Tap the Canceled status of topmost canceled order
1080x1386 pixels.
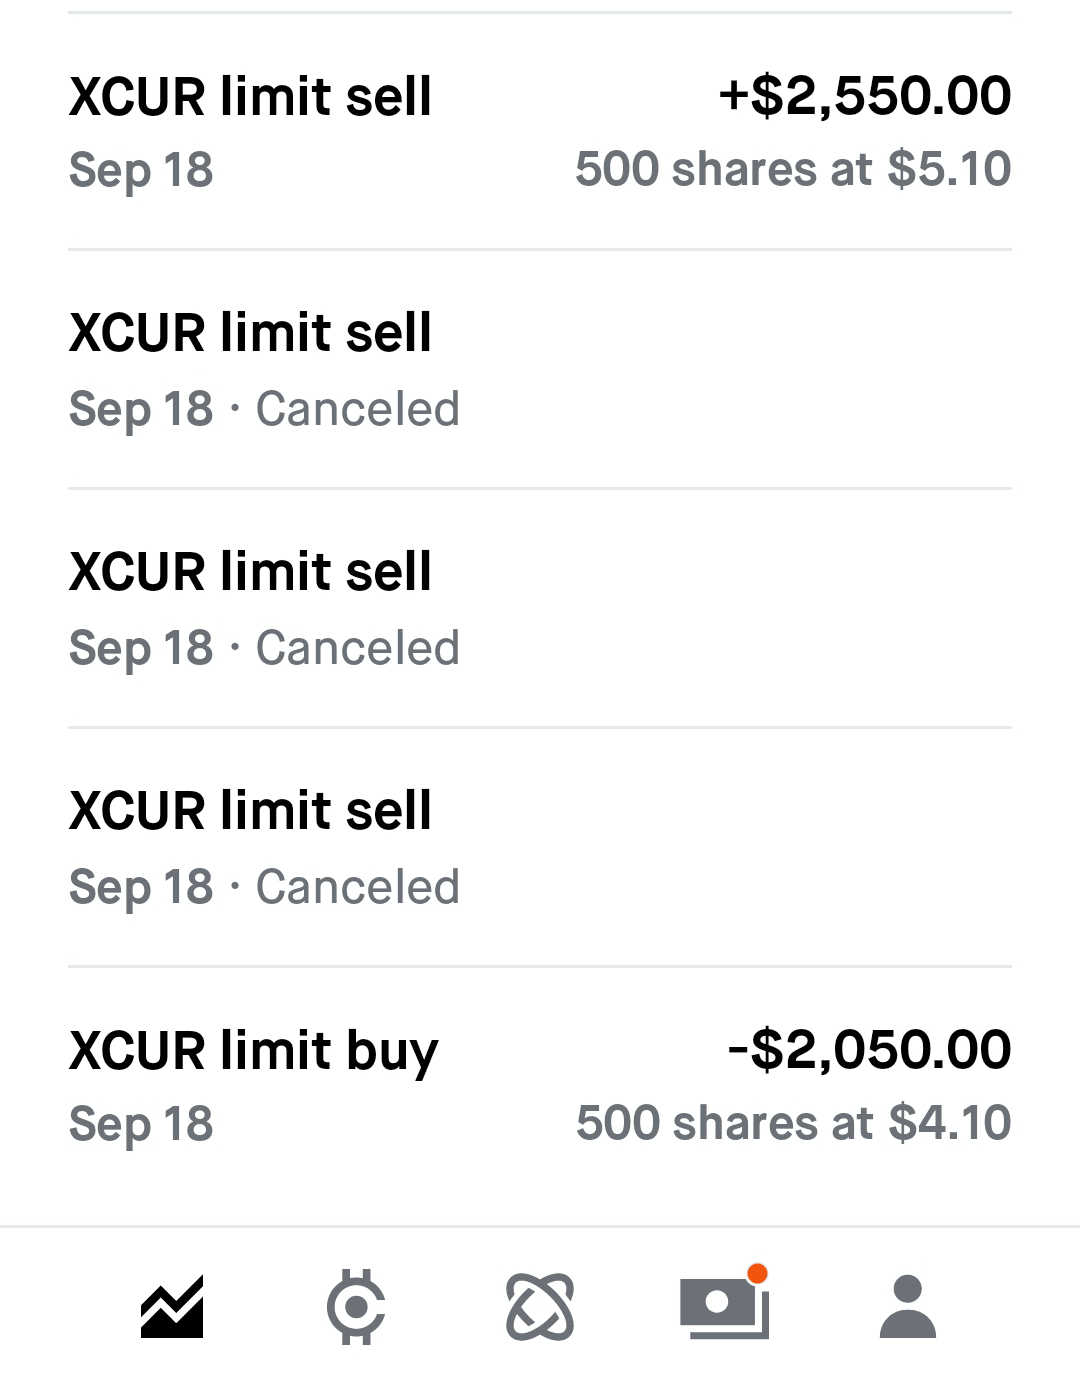pos(358,409)
